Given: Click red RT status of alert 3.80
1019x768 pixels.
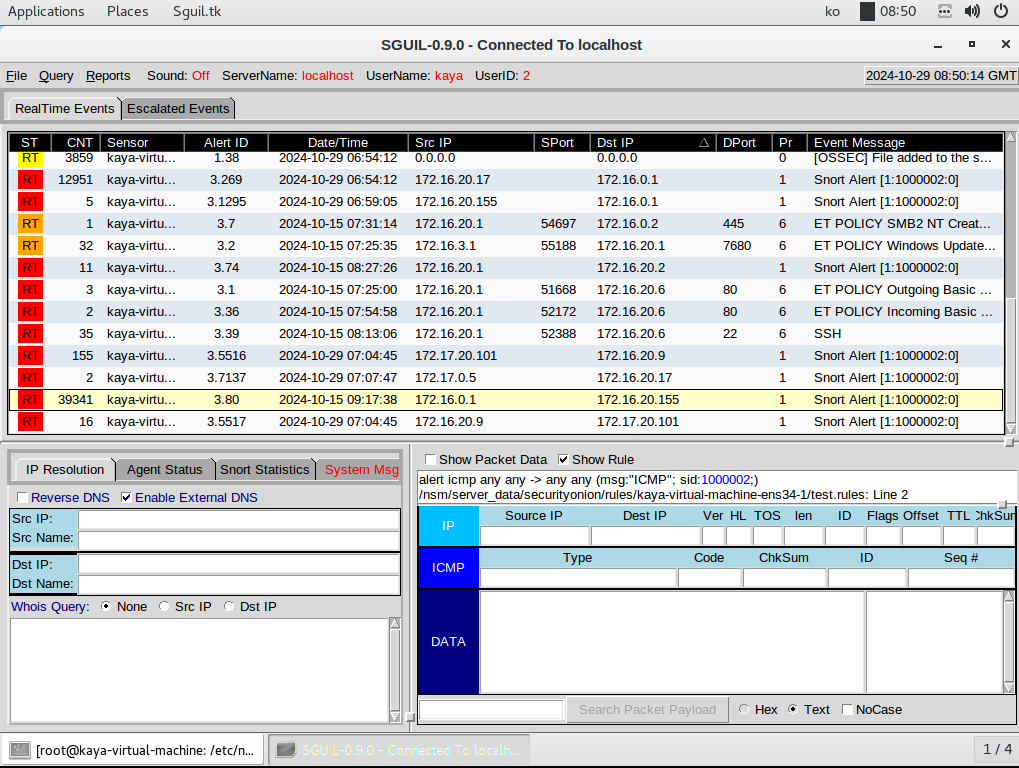Looking at the screenshot, I should click(30, 400).
